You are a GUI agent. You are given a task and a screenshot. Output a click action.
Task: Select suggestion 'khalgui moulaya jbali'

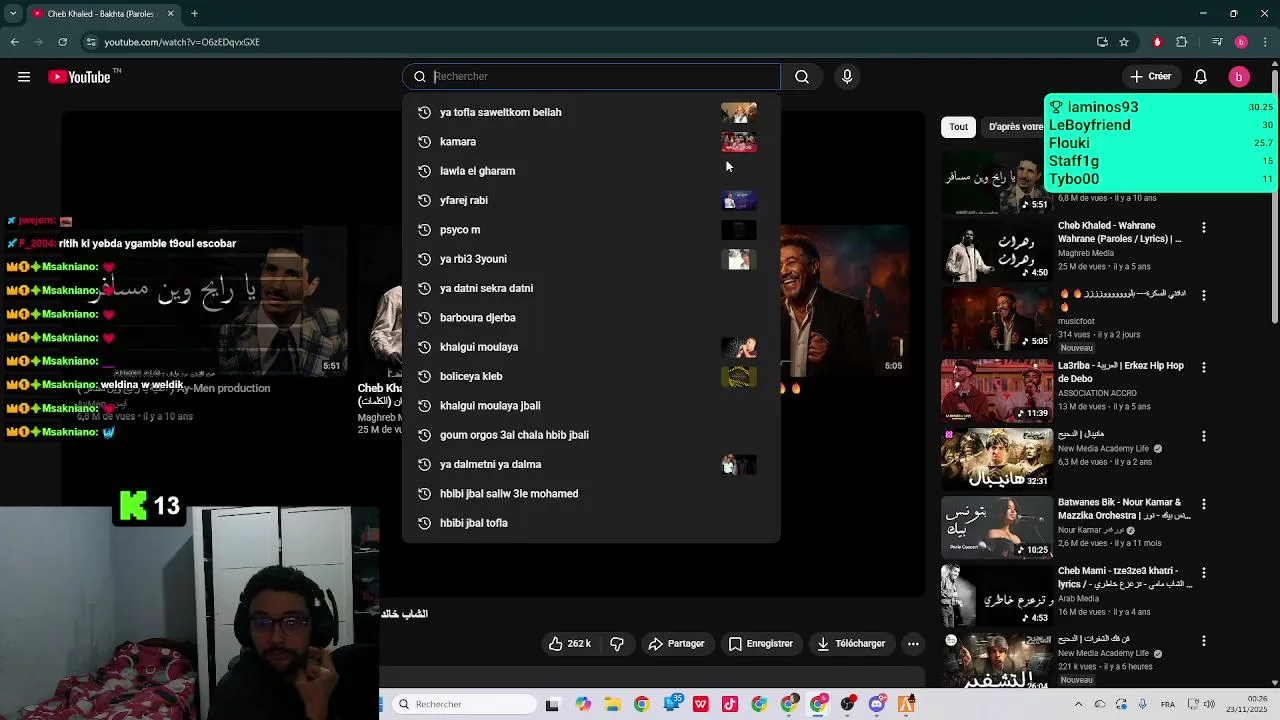point(591,406)
